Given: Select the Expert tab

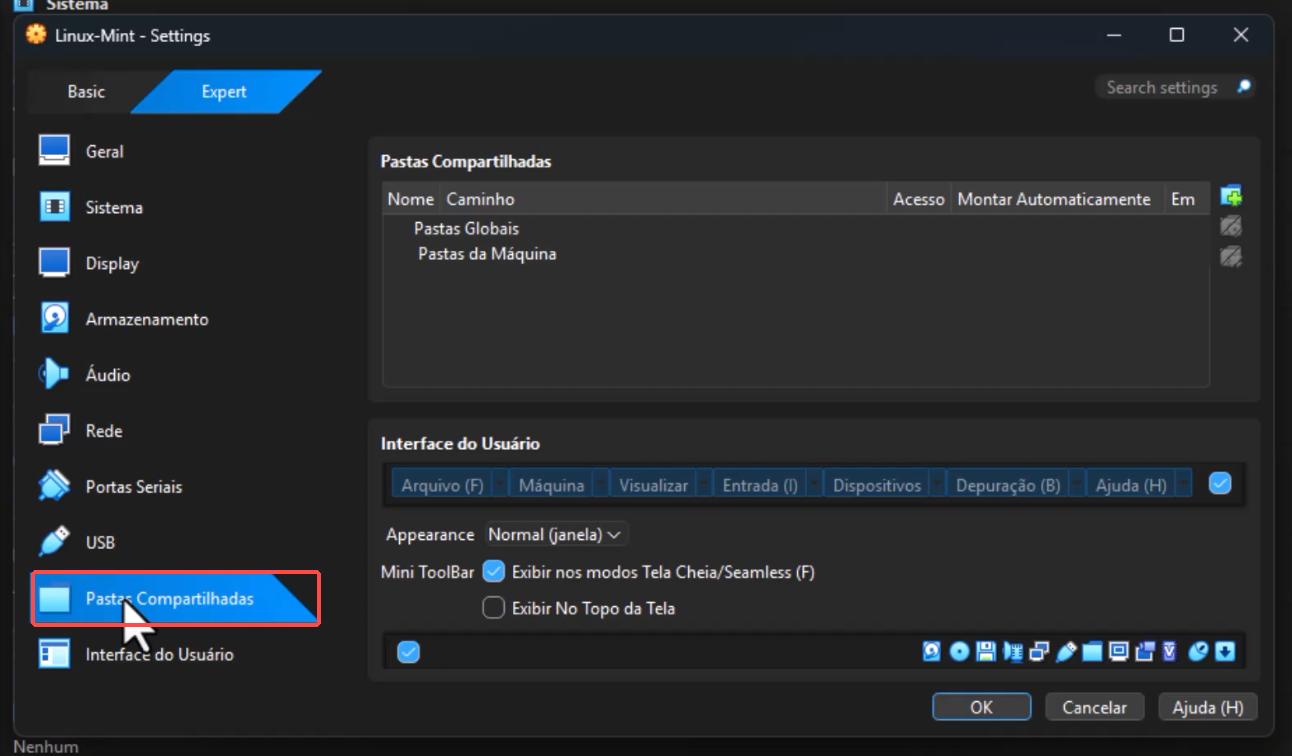Looking at the screenshot, I should click(224, 92).
